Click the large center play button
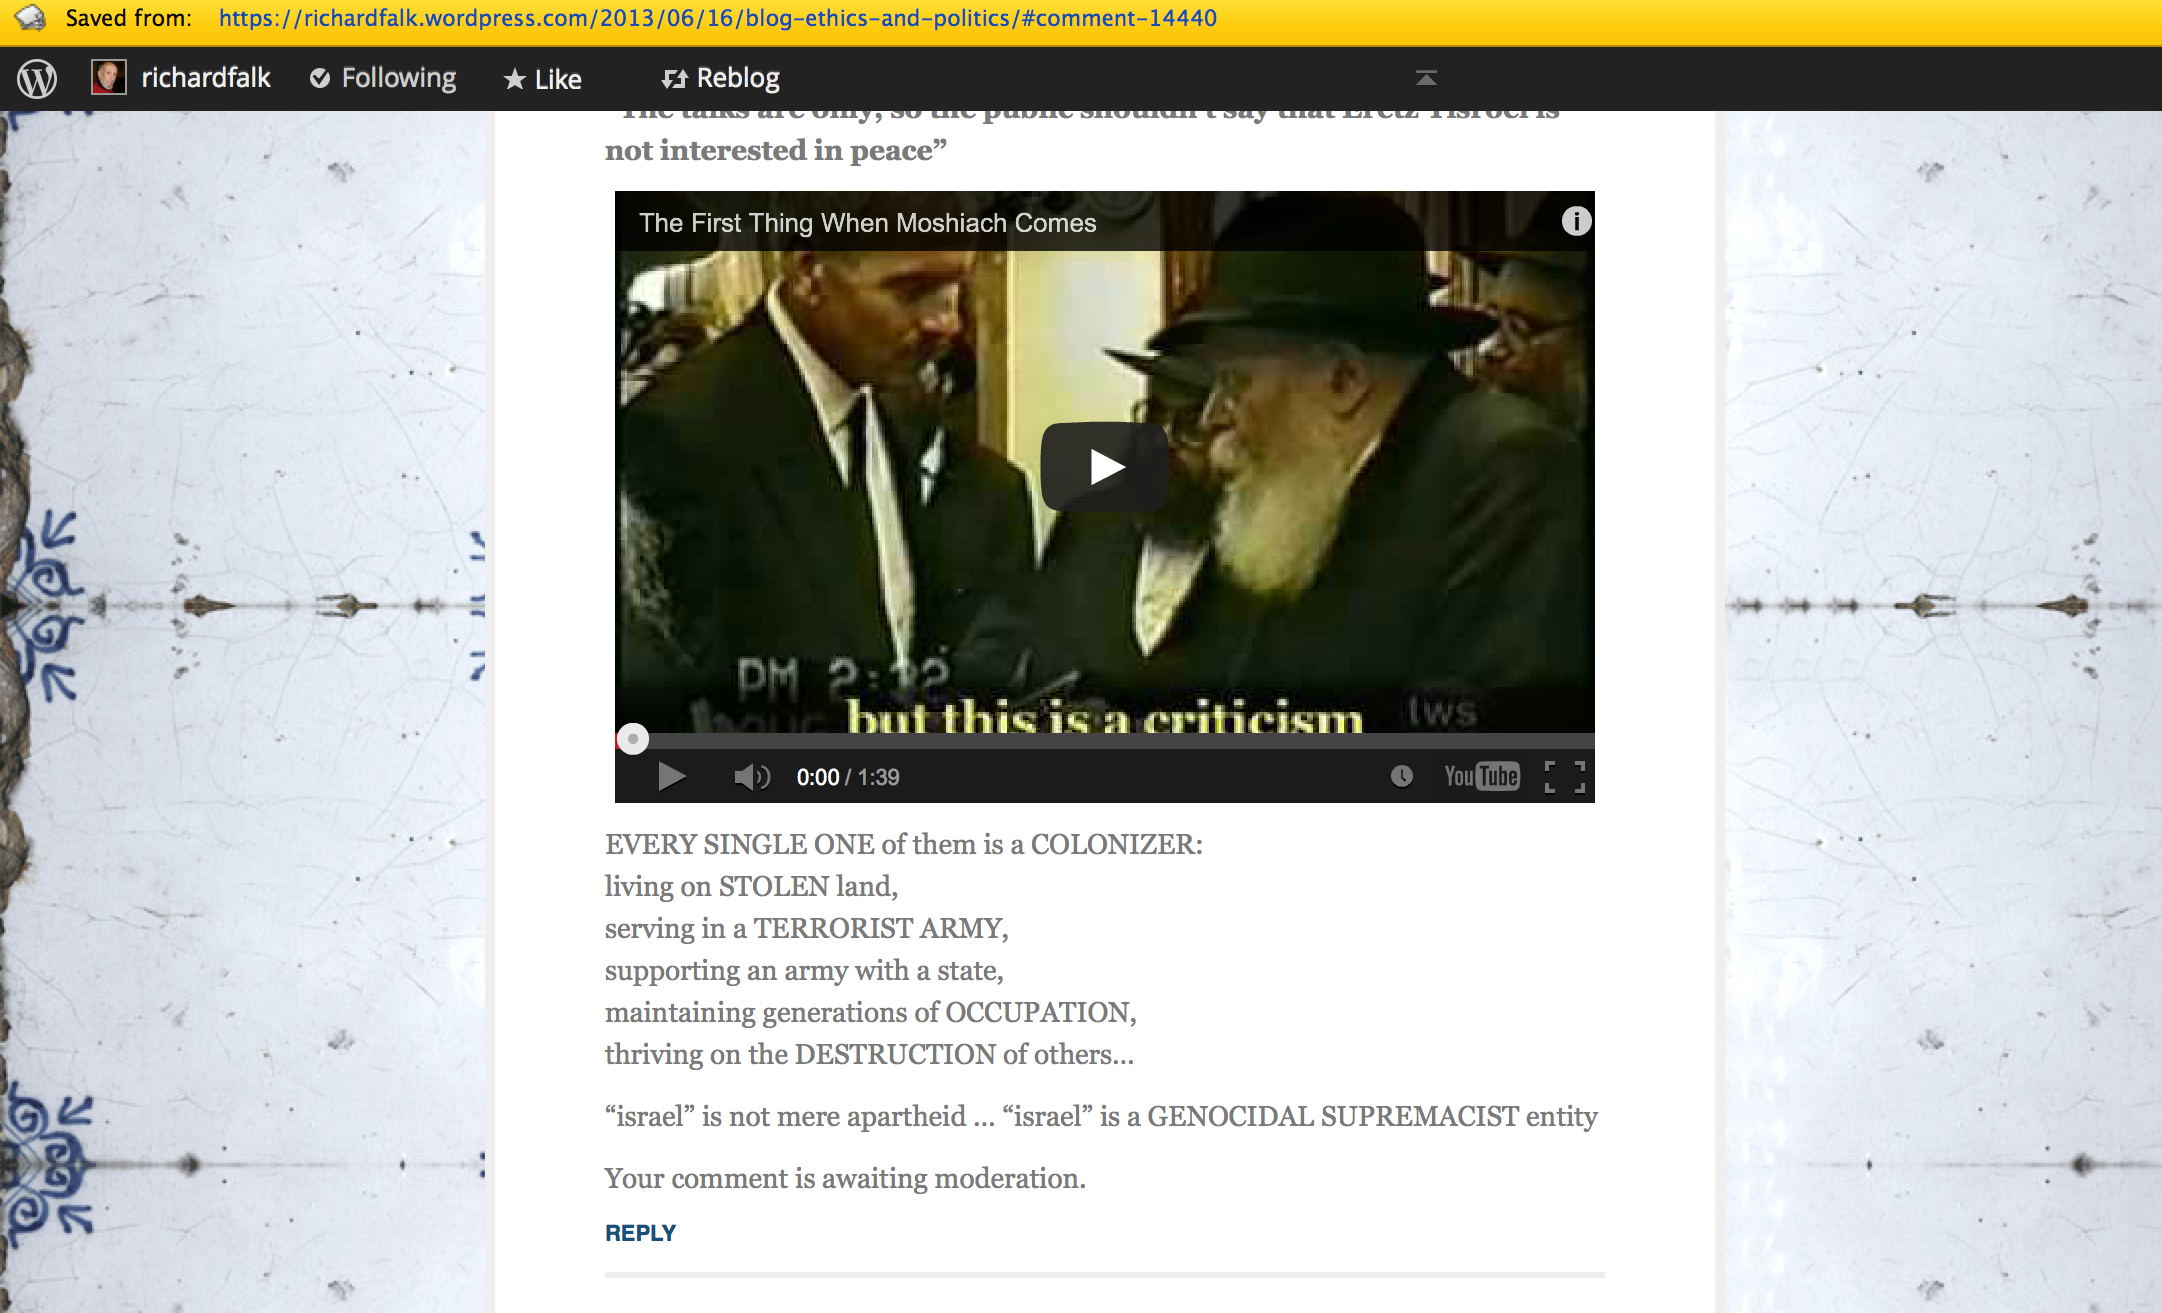The width and height of the screenshot is (2162, 1313). tap(1105, 467)
